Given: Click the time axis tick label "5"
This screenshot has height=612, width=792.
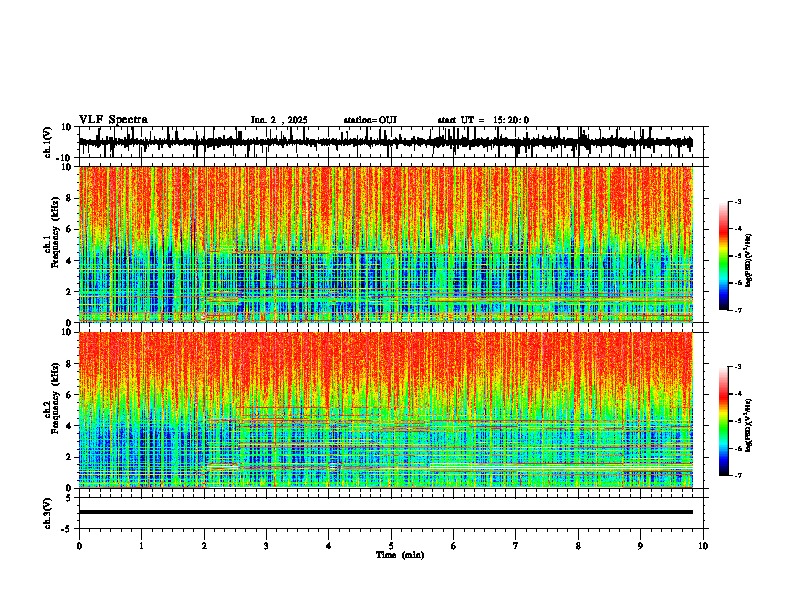Looking at the screenshot, I should pyautogui.click(x=391, y=546).
